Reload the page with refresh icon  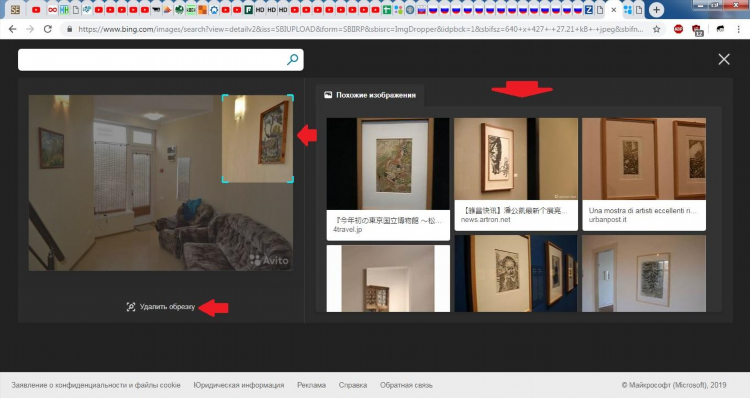[48, 29]
